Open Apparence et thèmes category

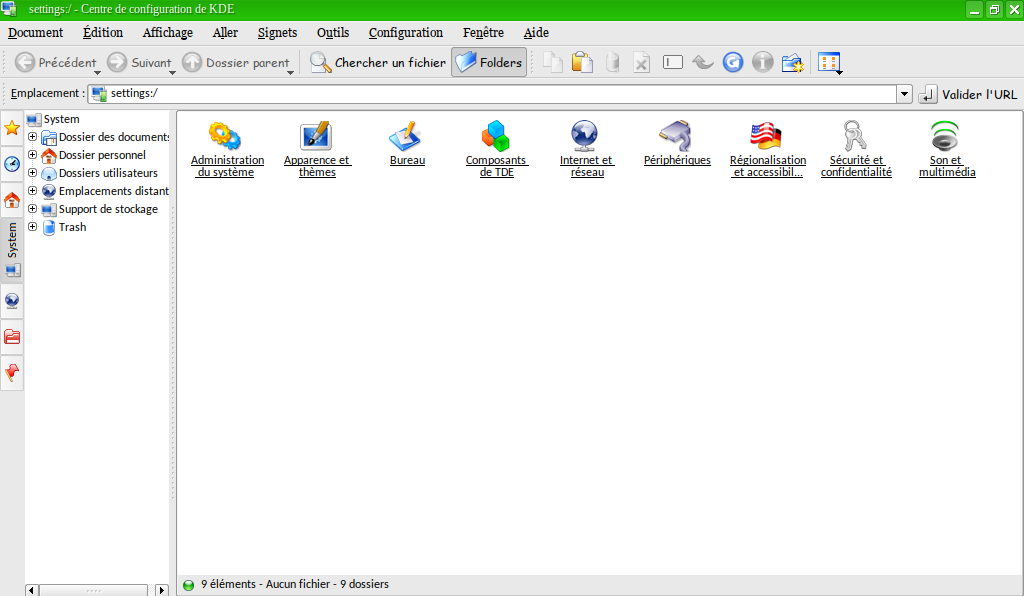[x=317, y=149]
